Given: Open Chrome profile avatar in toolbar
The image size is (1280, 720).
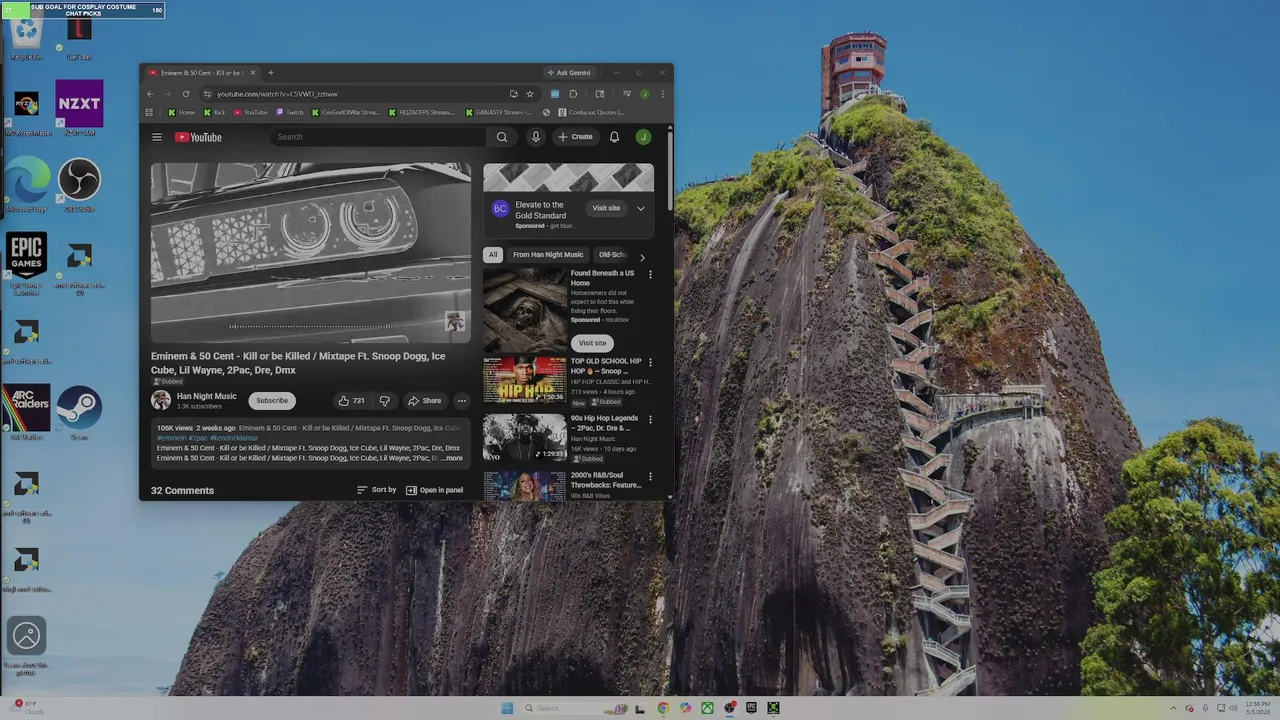Looking at the screenshot, I should [x=645, y=94].
